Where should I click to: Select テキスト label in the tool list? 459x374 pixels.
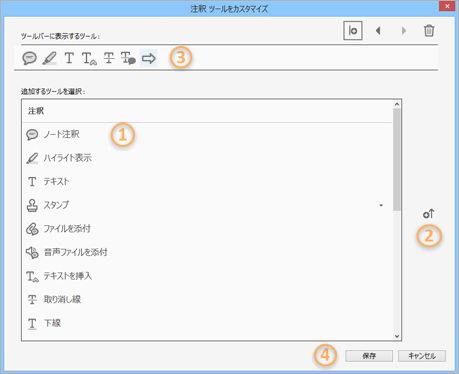pos(56,181)
